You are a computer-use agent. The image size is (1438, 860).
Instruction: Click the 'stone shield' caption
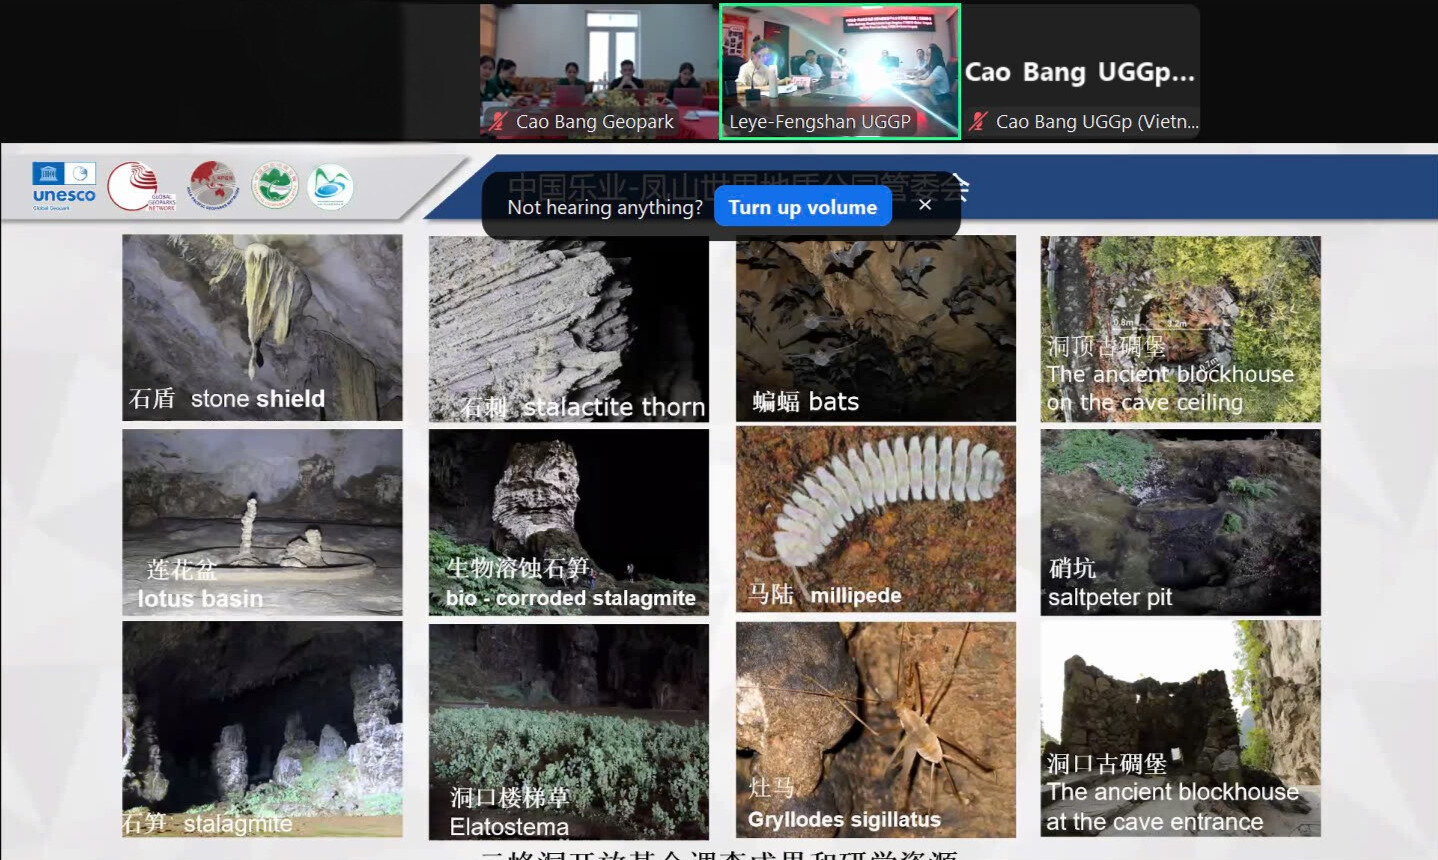(258, 399)
